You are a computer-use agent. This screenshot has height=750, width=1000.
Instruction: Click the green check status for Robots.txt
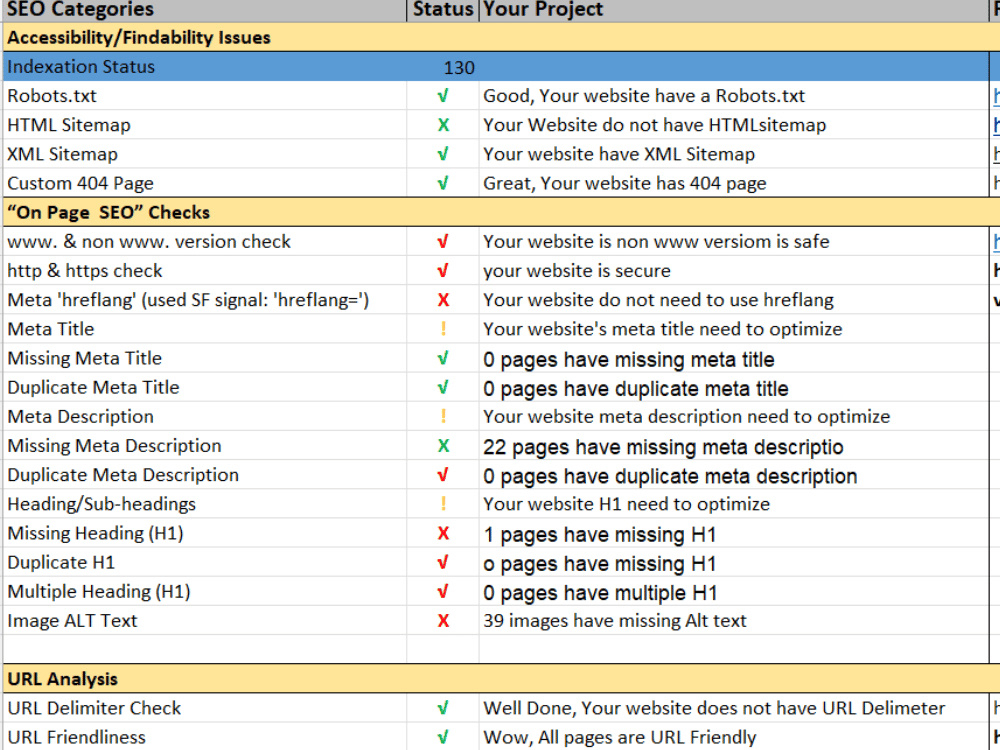(443, 96)
